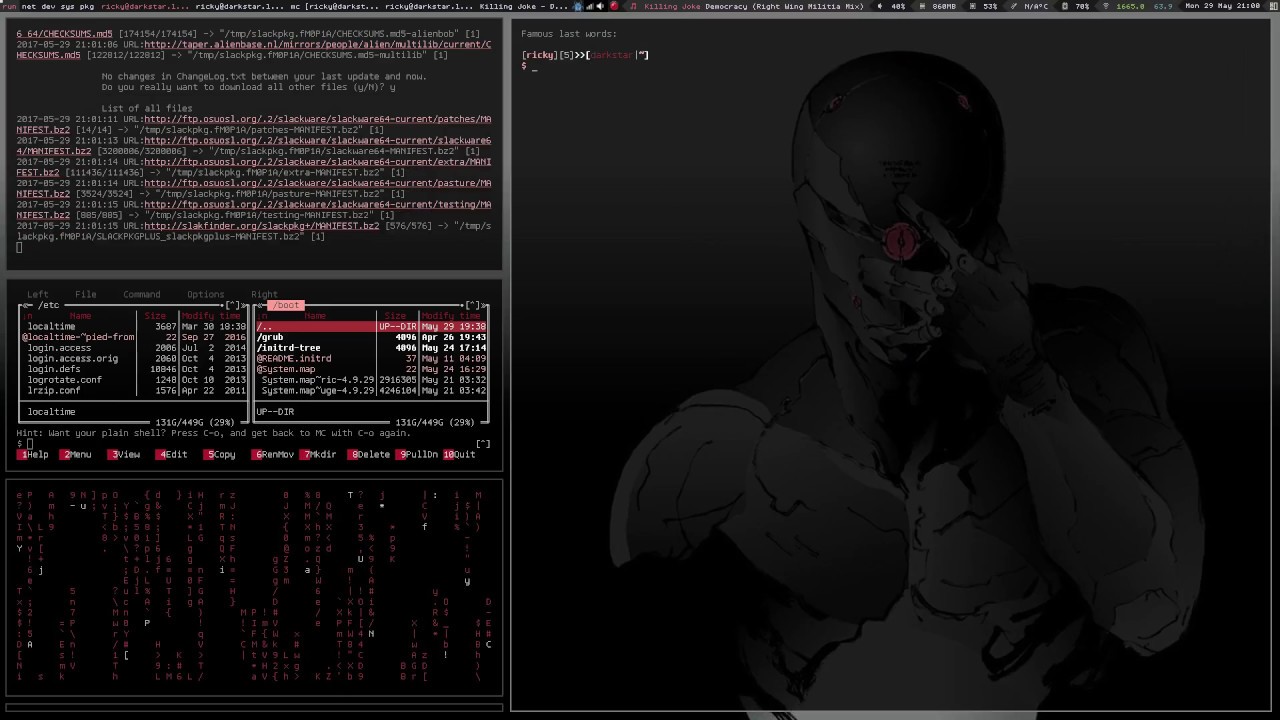This screenshot has height=720, width=1280.
Task: Click the /boot panel path title
Action: point(287,305)
